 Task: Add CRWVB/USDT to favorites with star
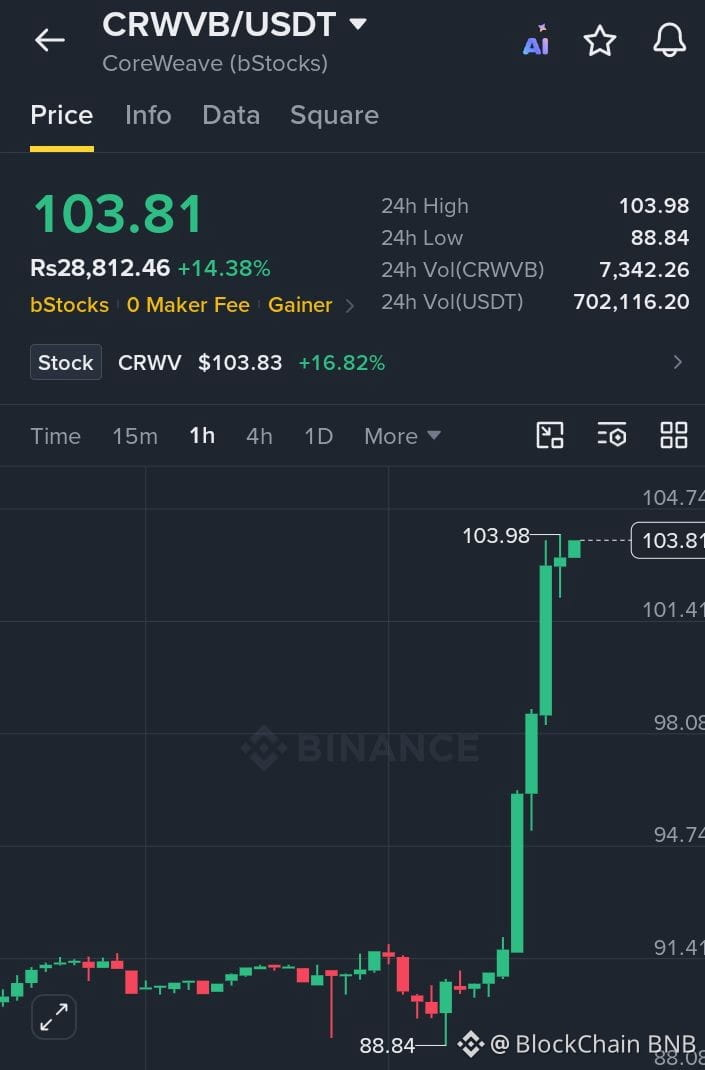tap(600, 40)
